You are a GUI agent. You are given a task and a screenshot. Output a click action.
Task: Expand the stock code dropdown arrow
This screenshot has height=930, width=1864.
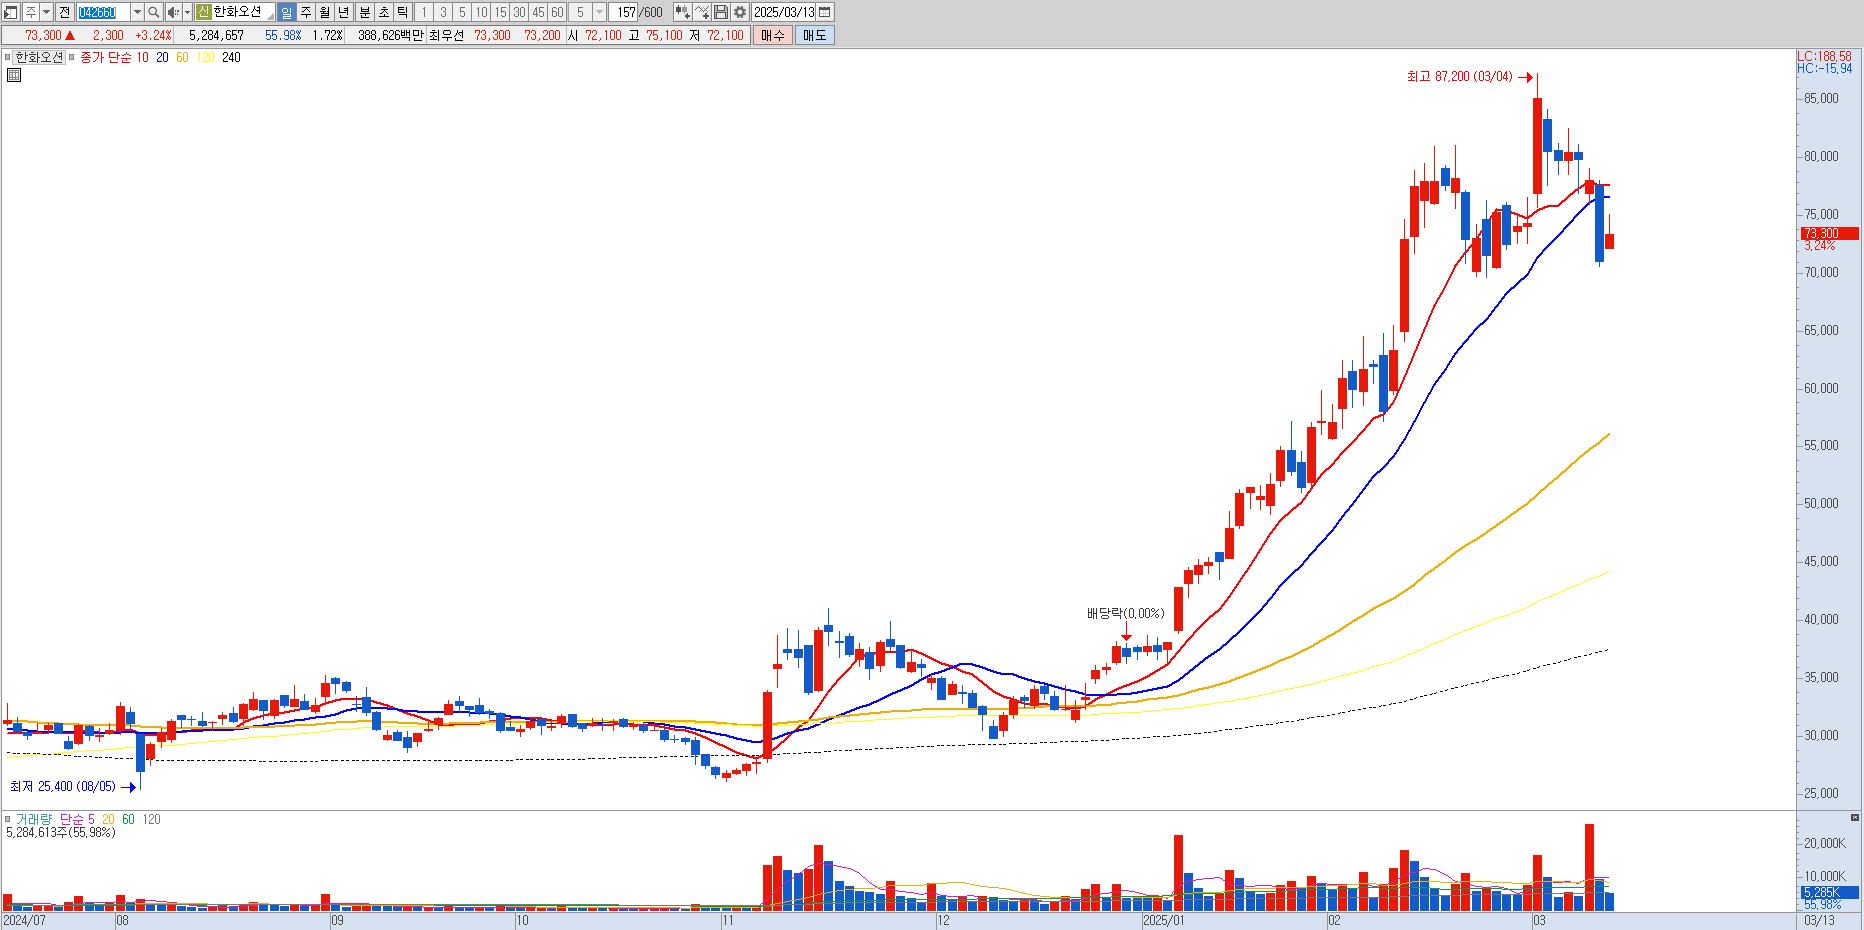coord(137,12)
